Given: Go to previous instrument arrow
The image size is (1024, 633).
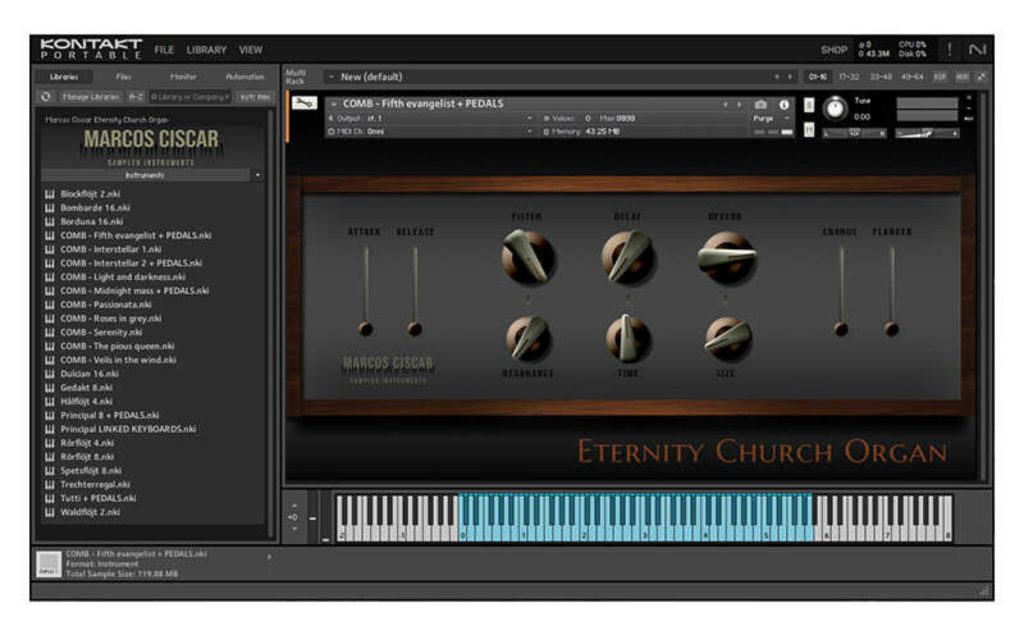Looking at the screenshot, I should click(x=725, y=105).
